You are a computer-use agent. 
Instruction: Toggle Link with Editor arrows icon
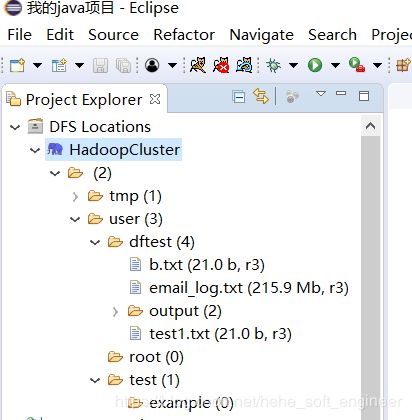coord(261,96)
